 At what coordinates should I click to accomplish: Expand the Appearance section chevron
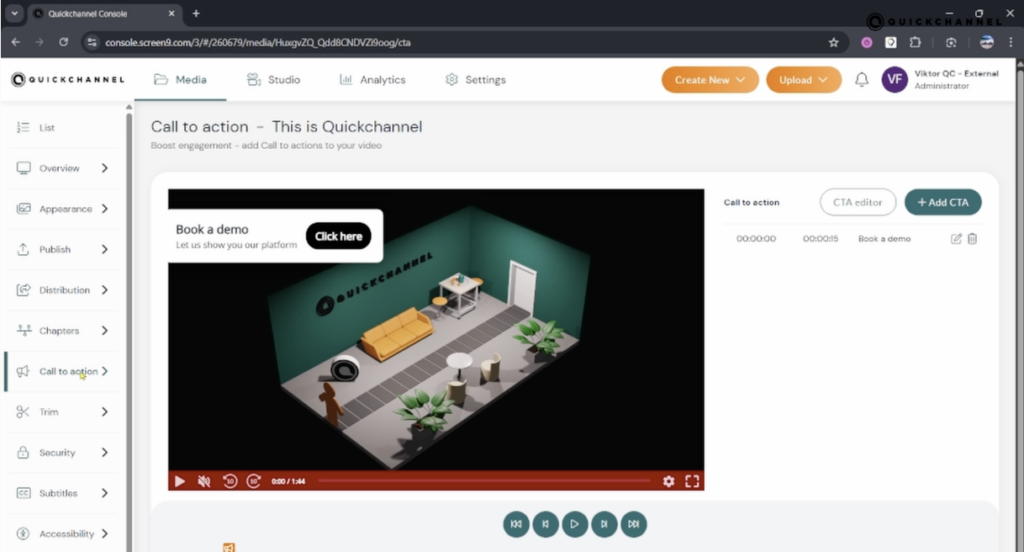(104, 208)
